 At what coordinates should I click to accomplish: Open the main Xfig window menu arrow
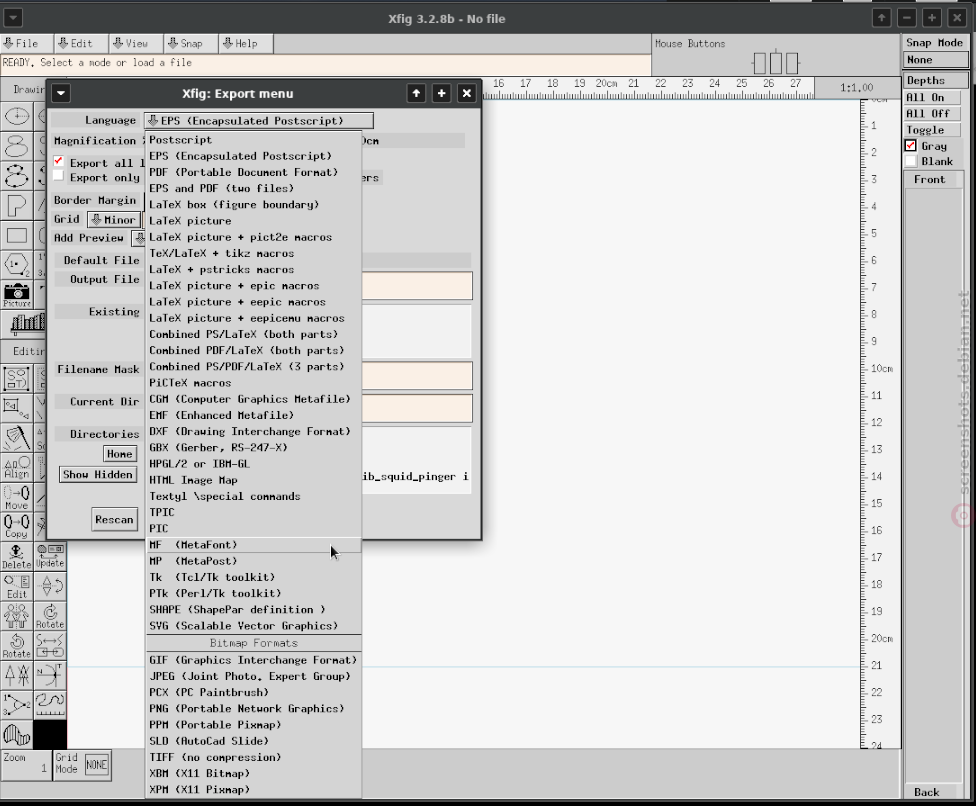pos(13,18)
